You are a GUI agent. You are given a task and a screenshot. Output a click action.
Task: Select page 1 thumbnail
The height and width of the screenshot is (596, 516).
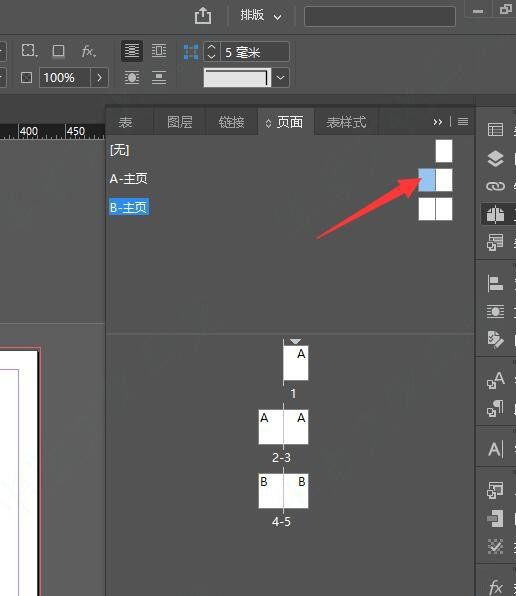[x=296, y=363]
